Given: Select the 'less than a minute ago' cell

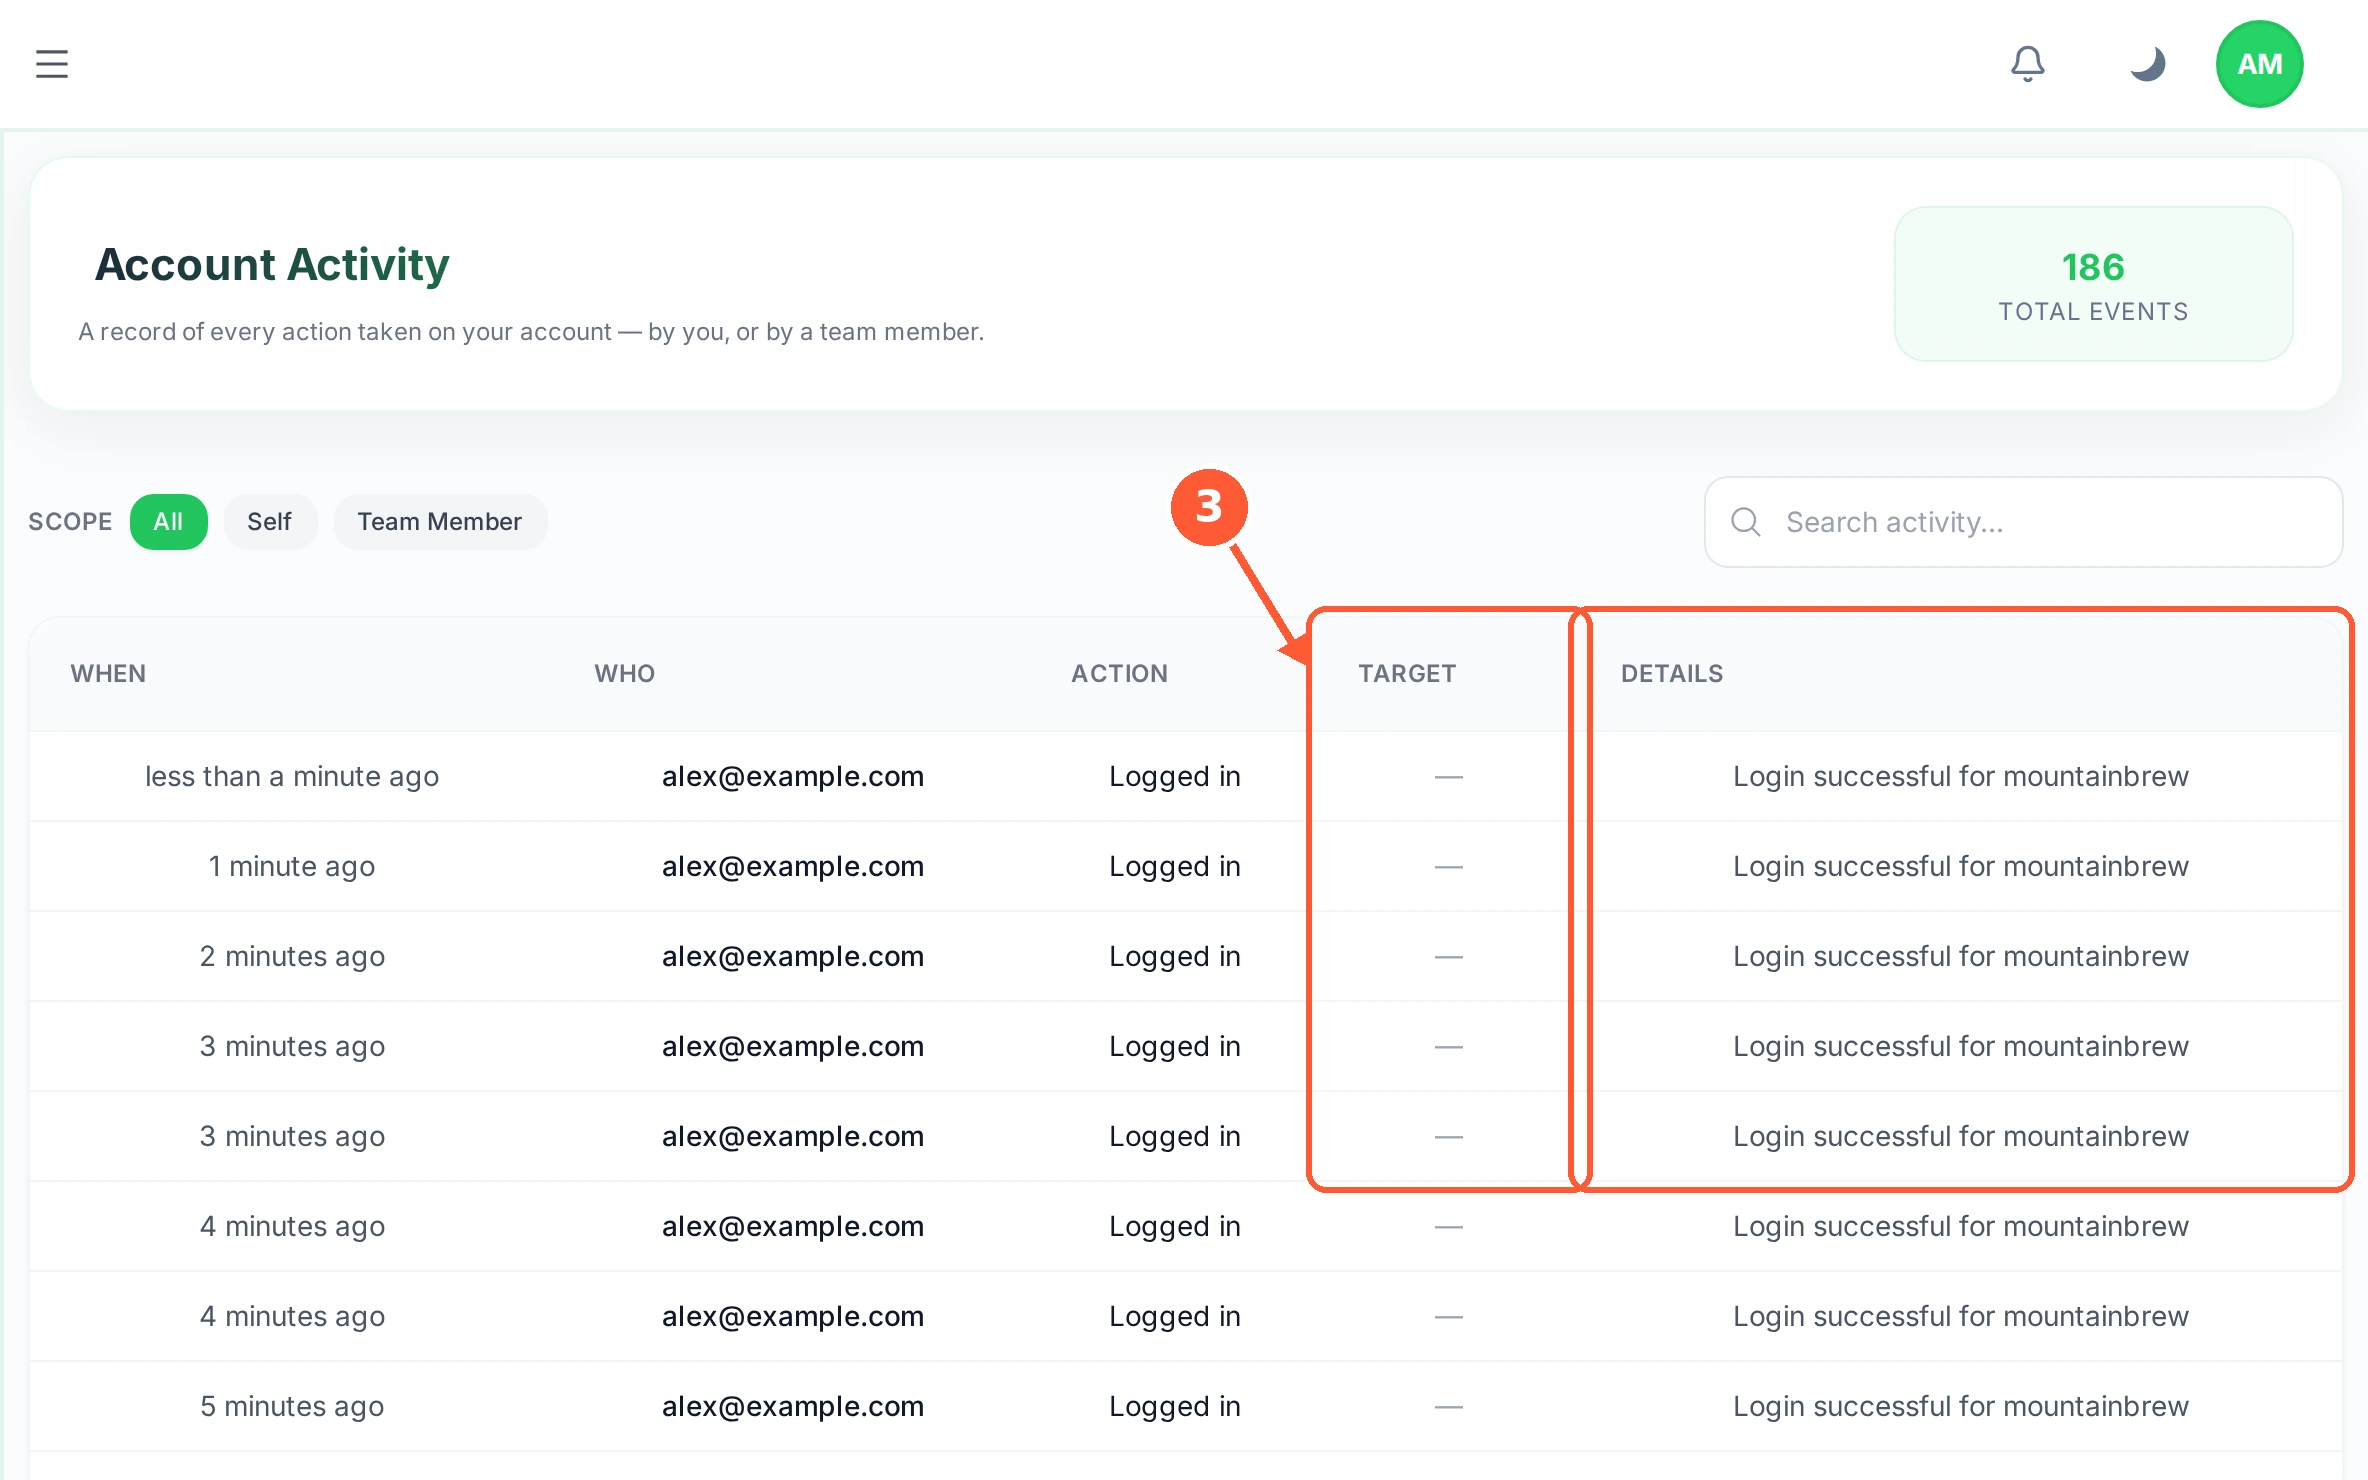Looking at the screenshot, I should 292,776.
